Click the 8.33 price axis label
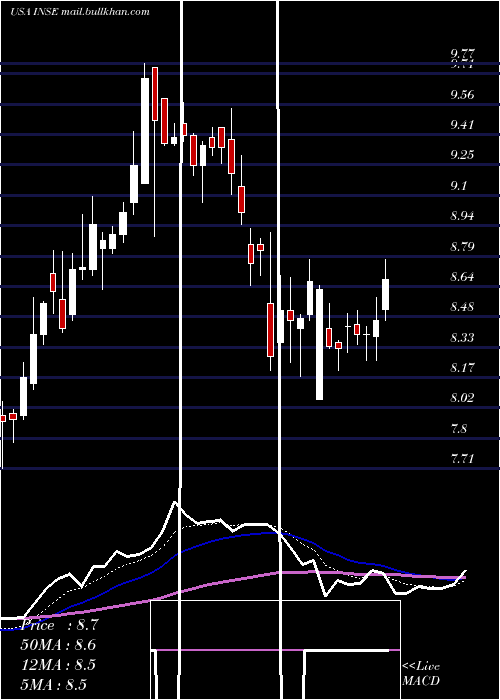500x700 pixels. 462,337
